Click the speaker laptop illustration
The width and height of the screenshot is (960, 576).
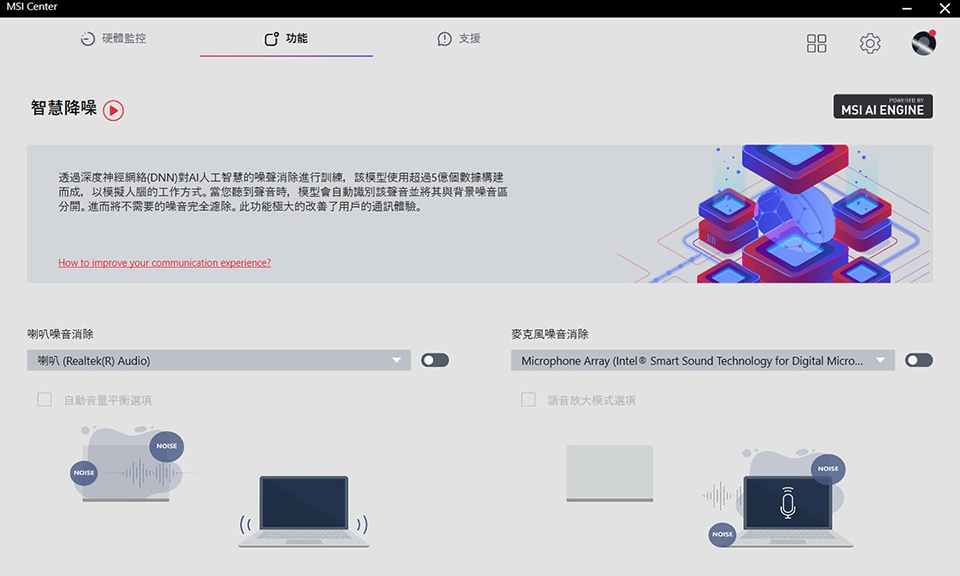coord(304,511)
